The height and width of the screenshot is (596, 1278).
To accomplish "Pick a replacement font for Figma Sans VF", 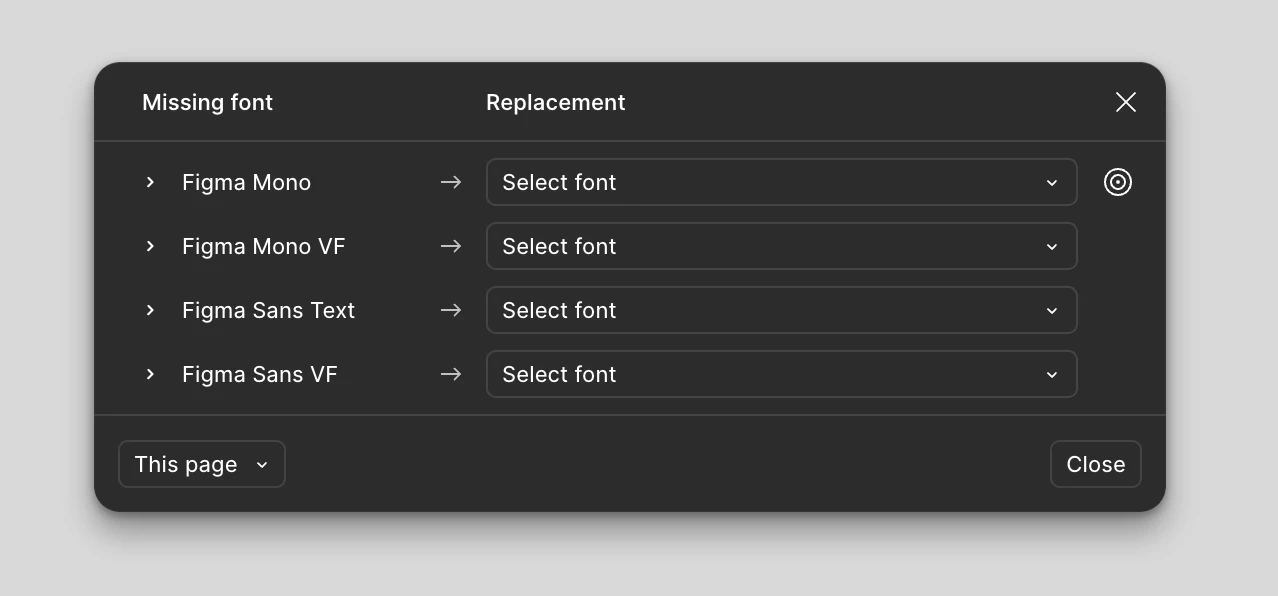I will 781,374.
